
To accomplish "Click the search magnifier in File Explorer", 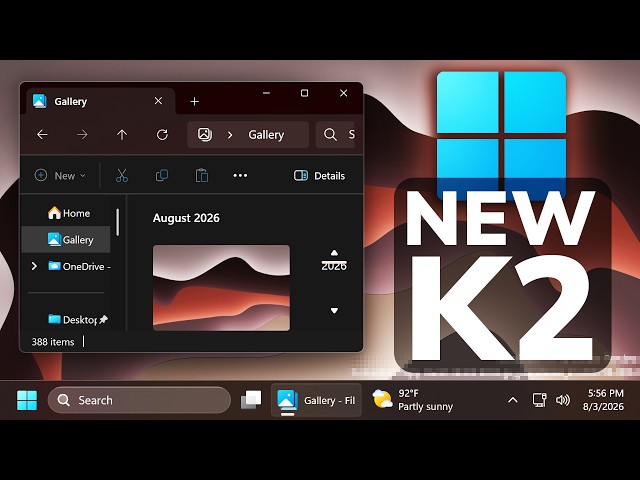I will coord(330,134).
